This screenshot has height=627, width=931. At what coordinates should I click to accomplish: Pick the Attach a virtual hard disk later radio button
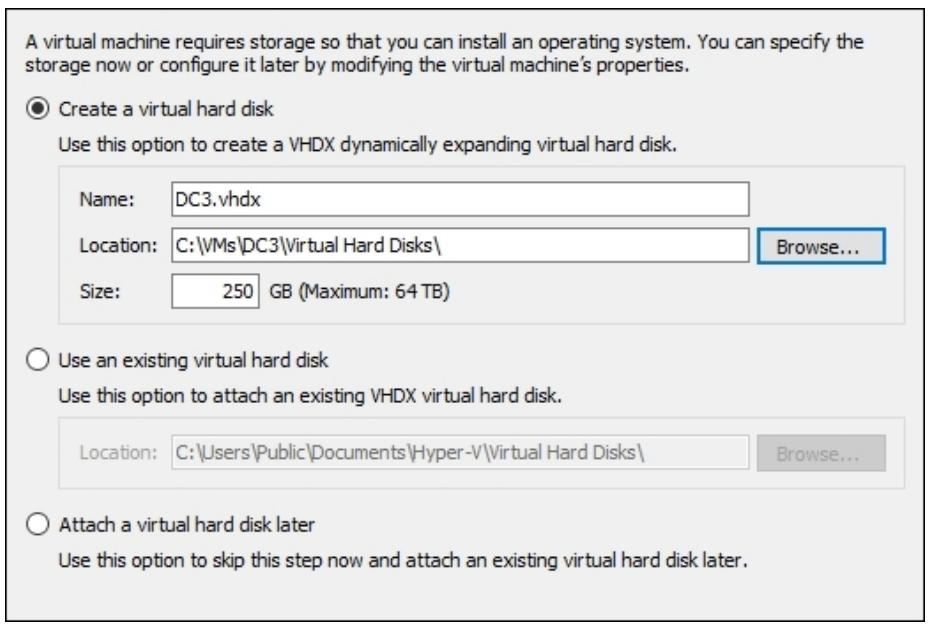[x=37, y=524]
